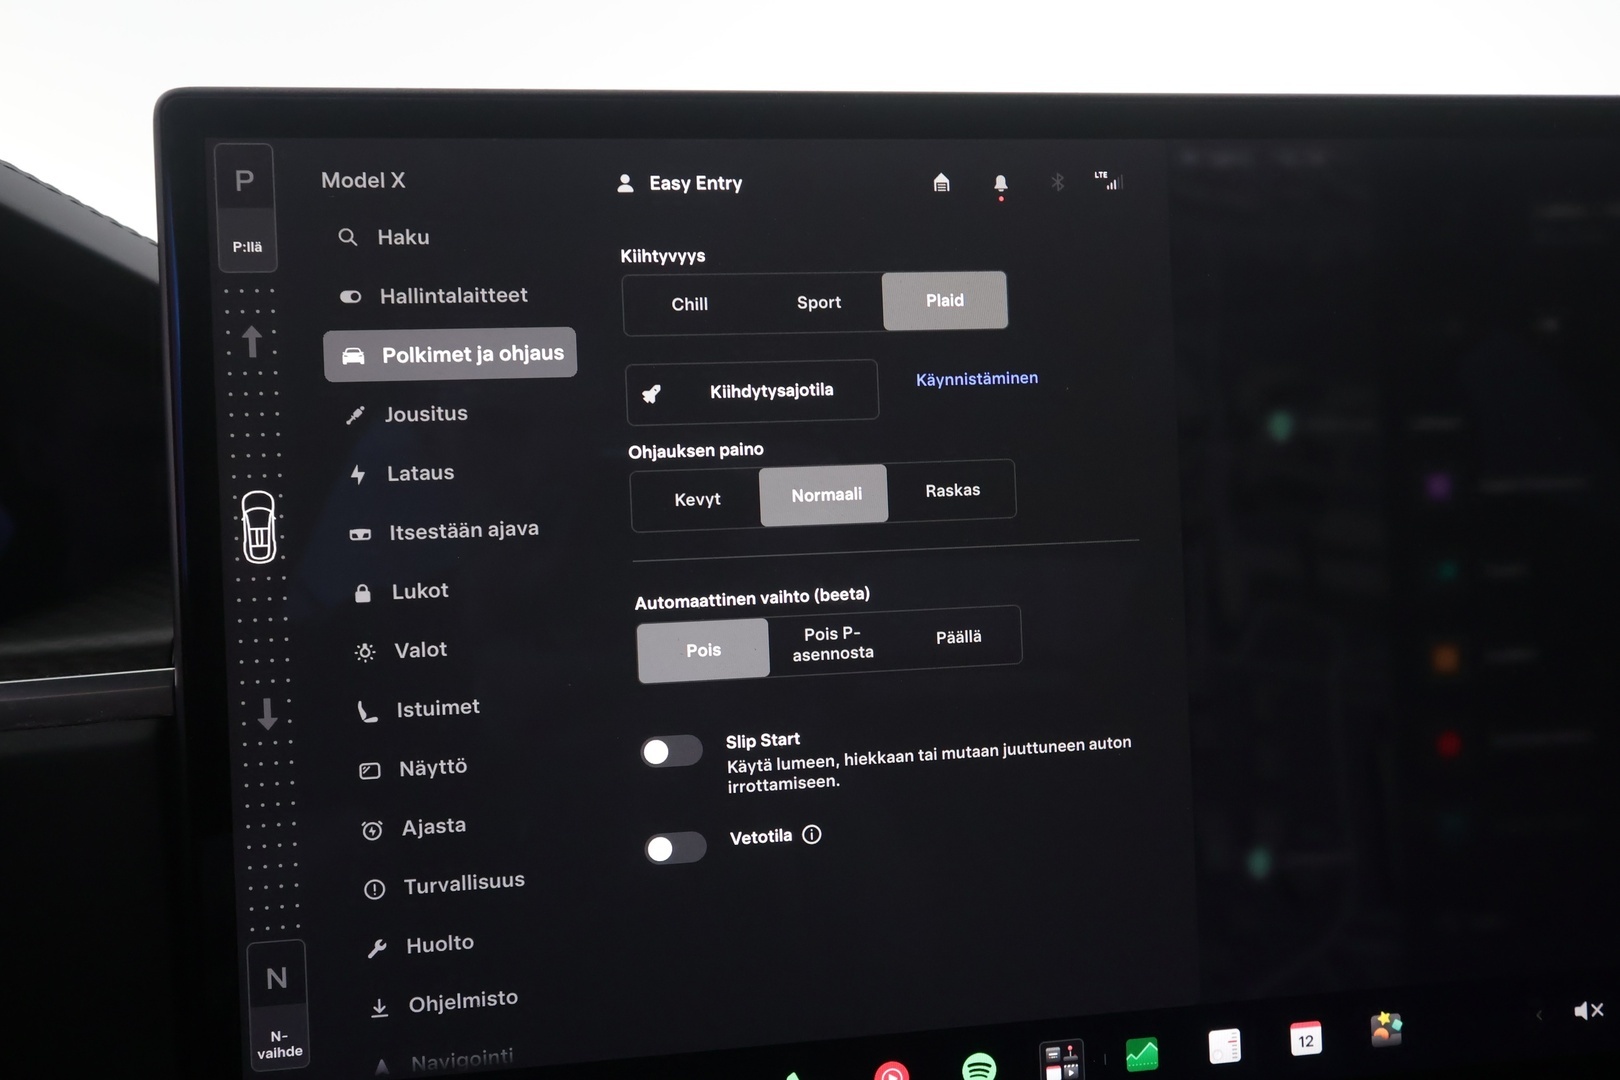Click the padlock icon for Lukot
The image size is (1620, 1080).
tap(363, 593)
